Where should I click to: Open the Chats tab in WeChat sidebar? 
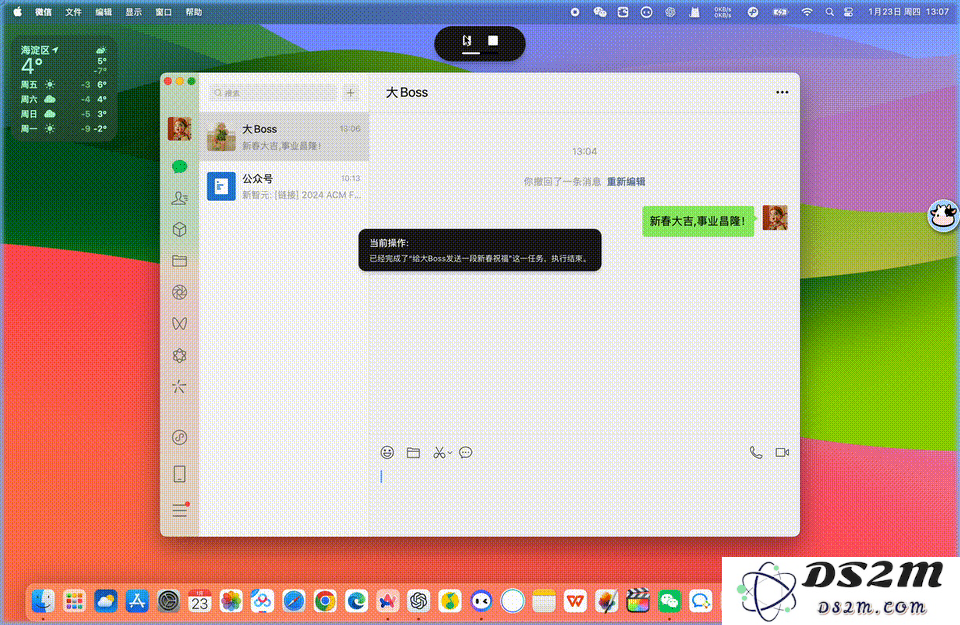(x=179, y=167)
